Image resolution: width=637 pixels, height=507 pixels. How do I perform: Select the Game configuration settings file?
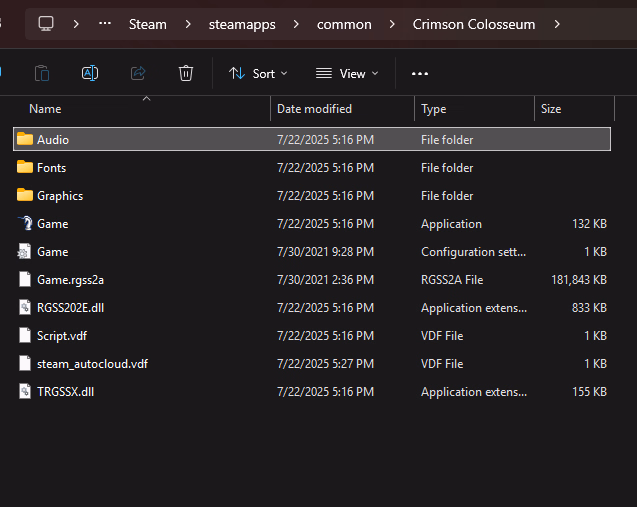pyautogui.click(x=312, y=251)
